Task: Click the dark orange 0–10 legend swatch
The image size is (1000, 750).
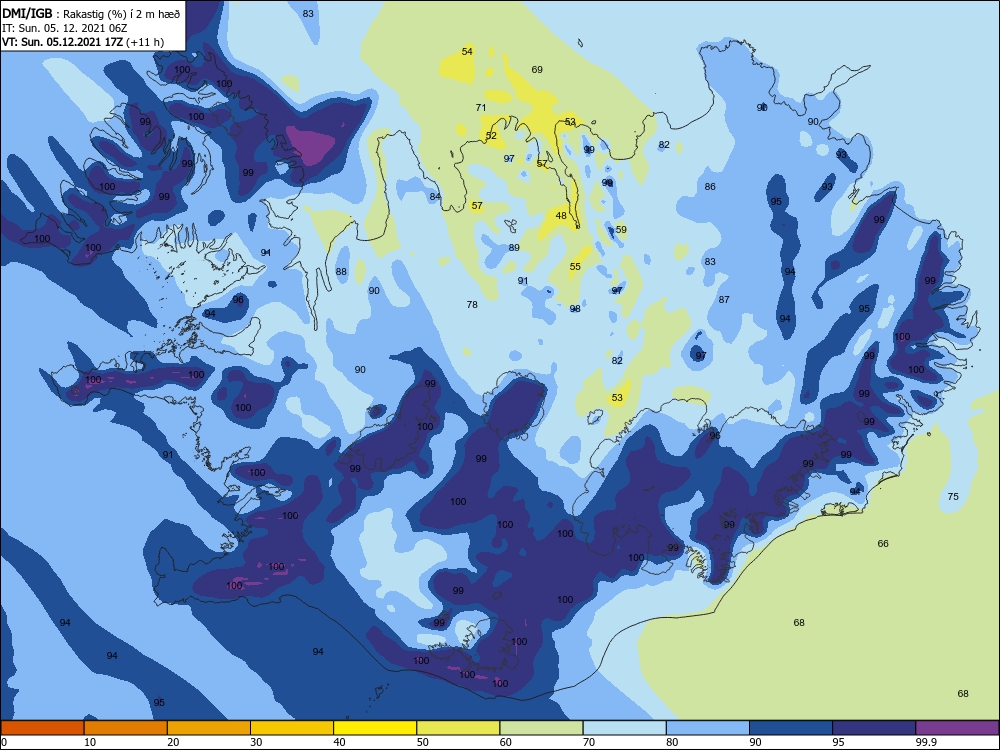Action: [42, 728]
